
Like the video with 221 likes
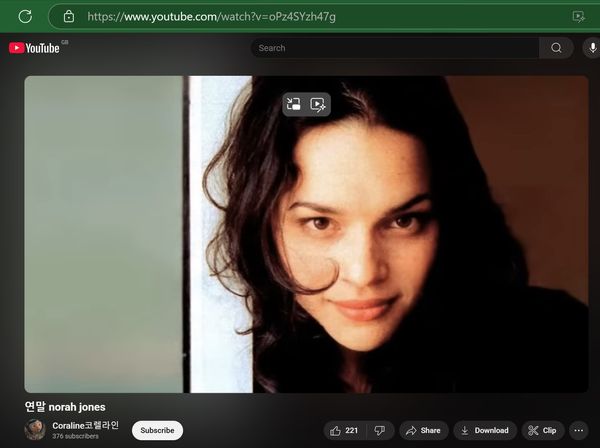pyautogui.click(x=344, y=431)
